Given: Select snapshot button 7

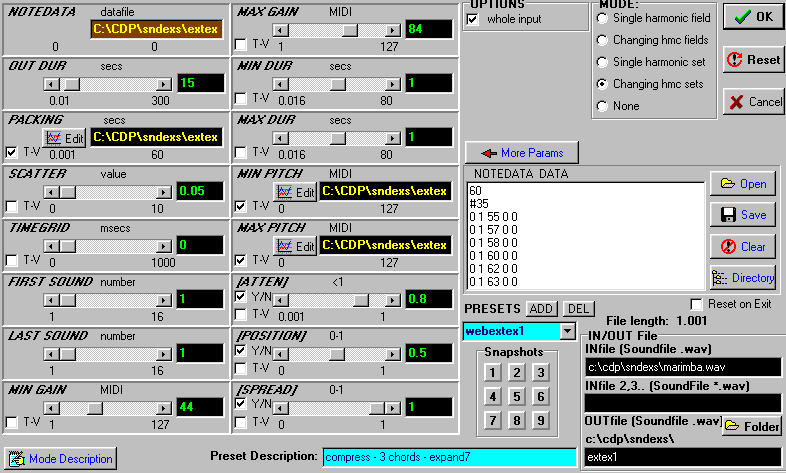Looking at the screenshot, I should [492, 420].
